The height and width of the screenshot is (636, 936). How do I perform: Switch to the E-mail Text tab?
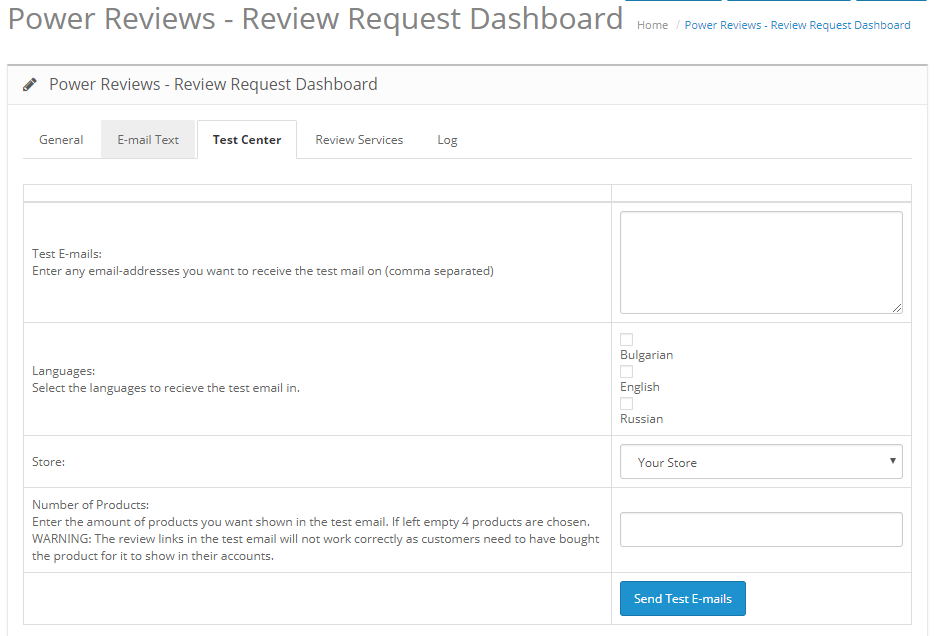(x=148, y=140)
